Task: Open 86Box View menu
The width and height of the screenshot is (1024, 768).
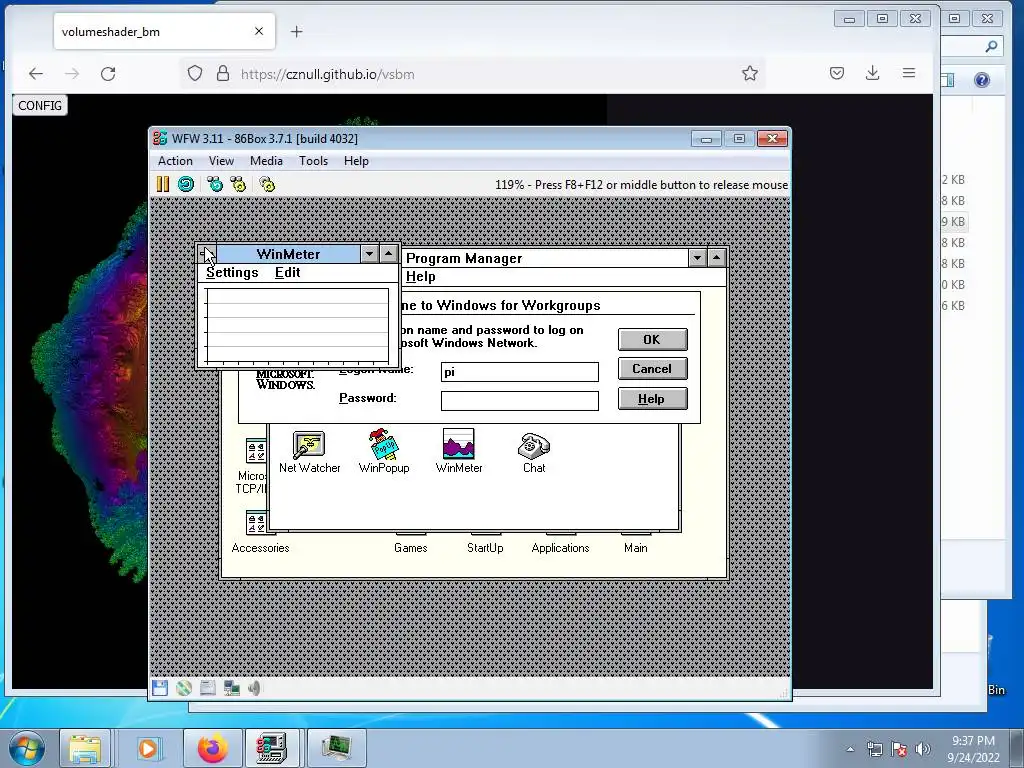Action: (x=221, y=161)
